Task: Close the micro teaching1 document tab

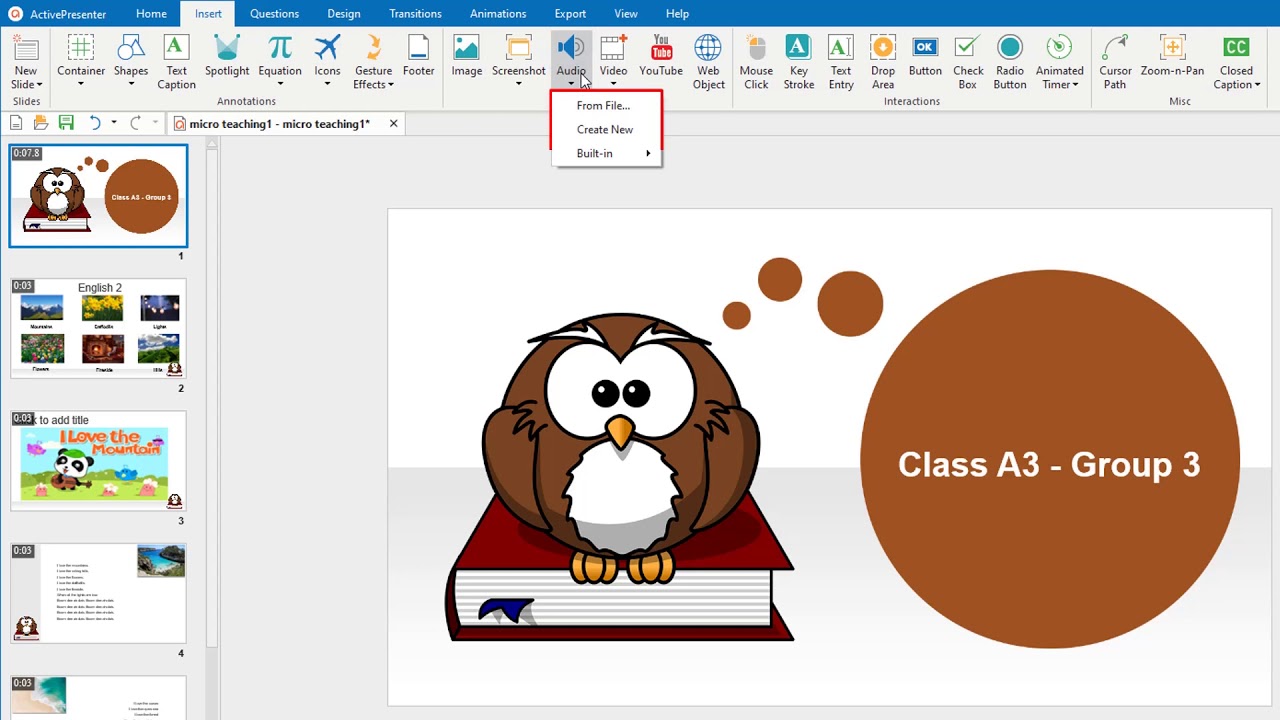Action: click(x=393, y=123)
